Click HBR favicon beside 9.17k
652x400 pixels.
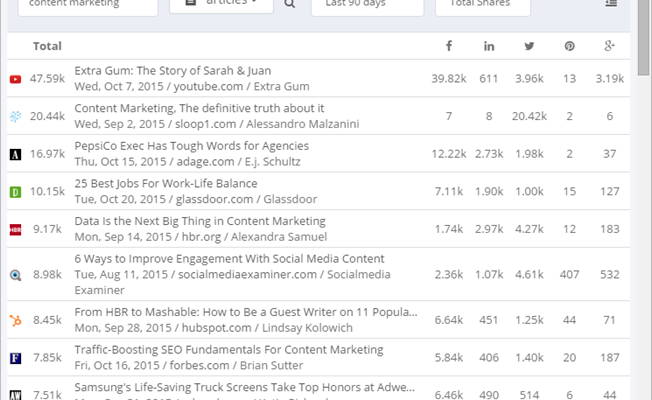click(x=15, y=230)
